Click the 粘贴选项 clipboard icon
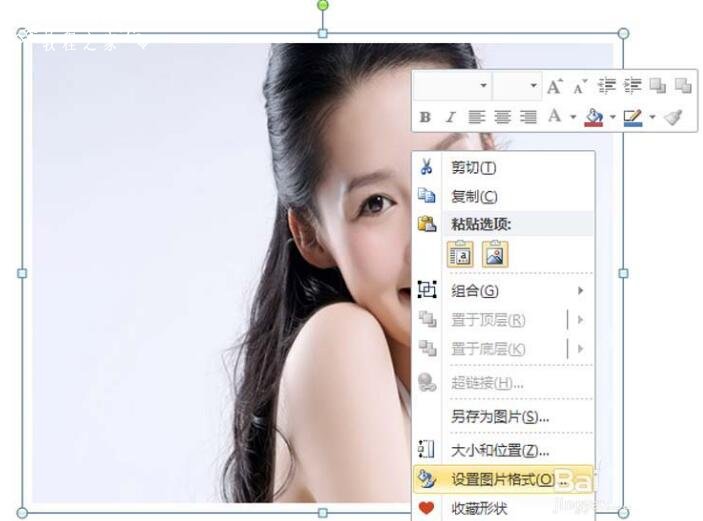 click(427, 223)
